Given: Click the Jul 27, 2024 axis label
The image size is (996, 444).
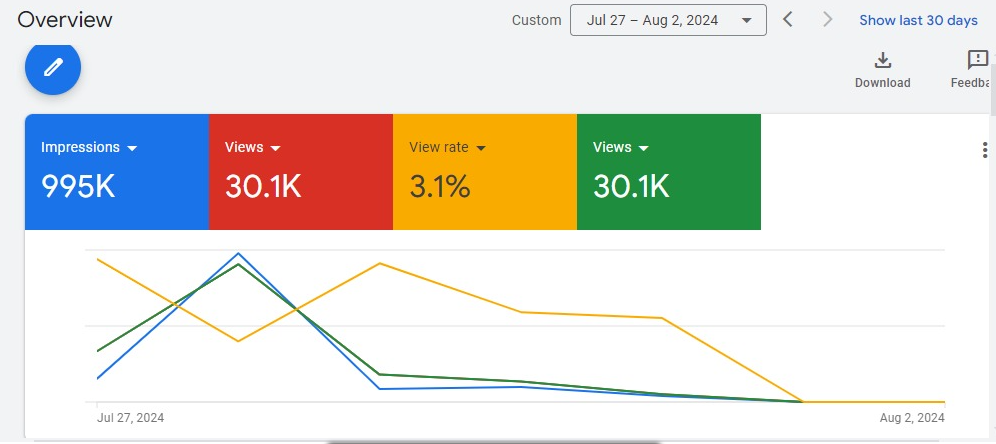Looking at the screenshot, I should pyautogui.click(x=131, y=417).
